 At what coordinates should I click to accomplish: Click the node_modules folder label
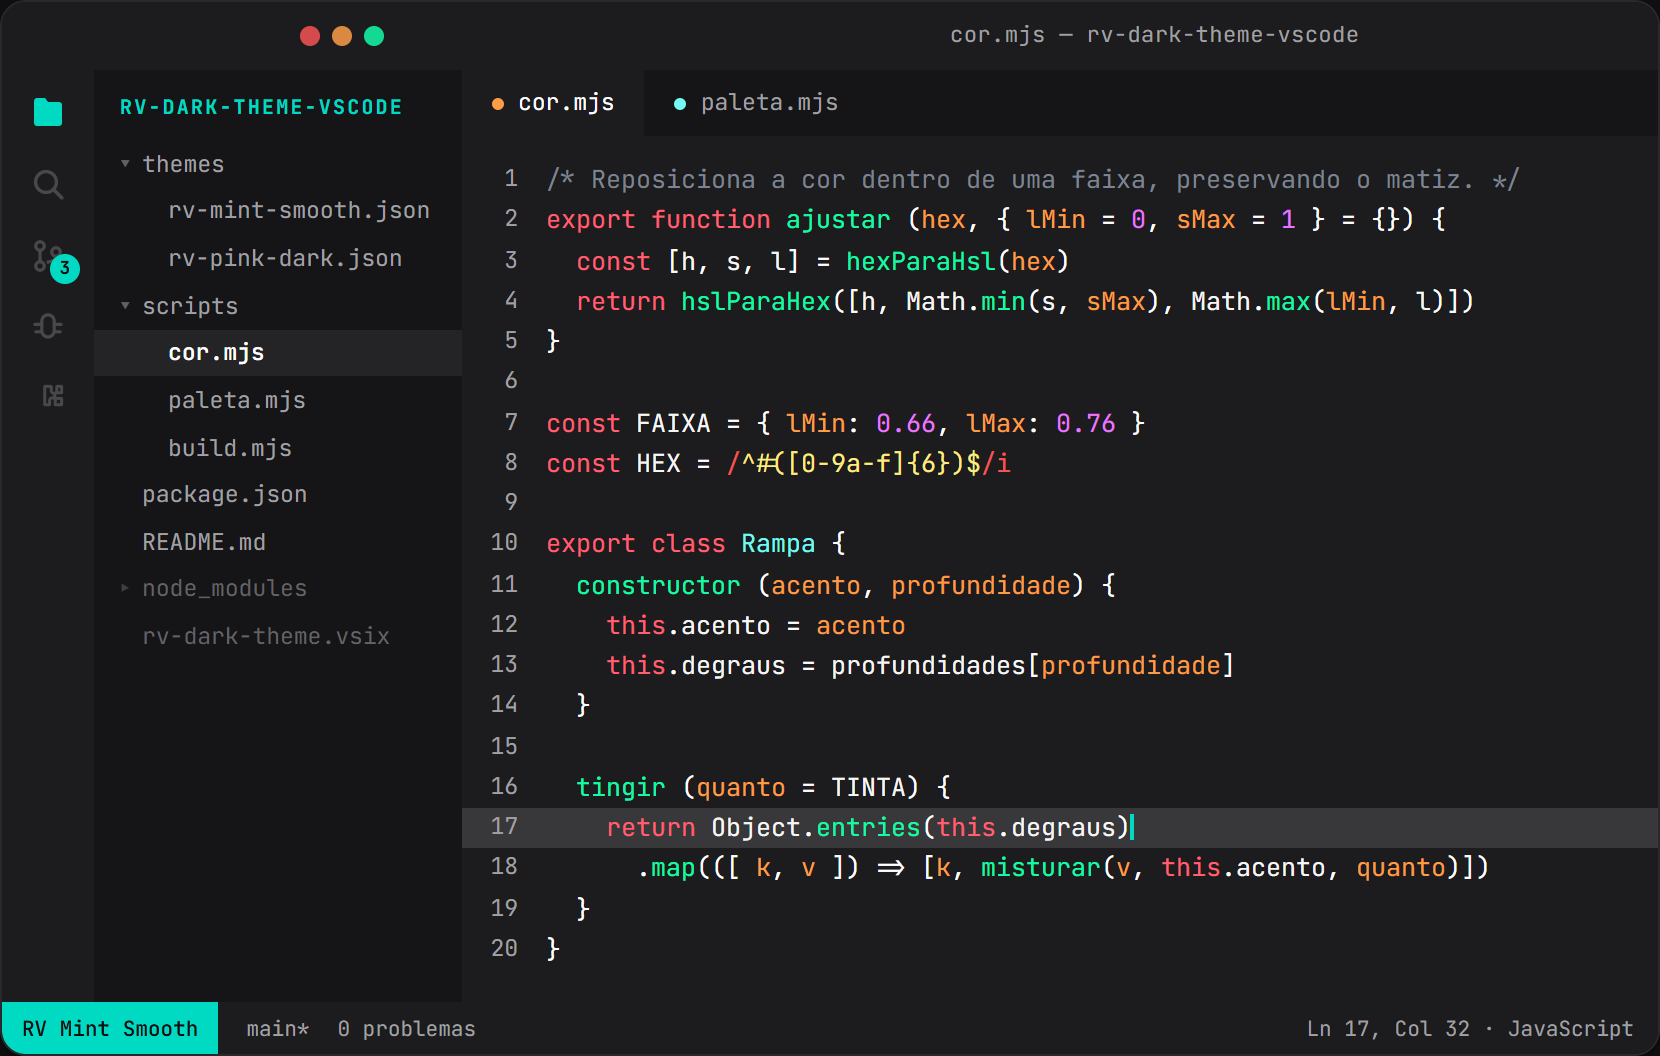(225, 588)
